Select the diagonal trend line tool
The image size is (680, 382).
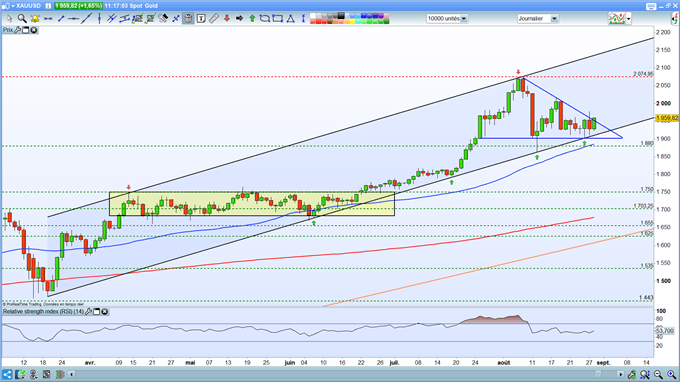pyautogui.click(x=86, y=19)
